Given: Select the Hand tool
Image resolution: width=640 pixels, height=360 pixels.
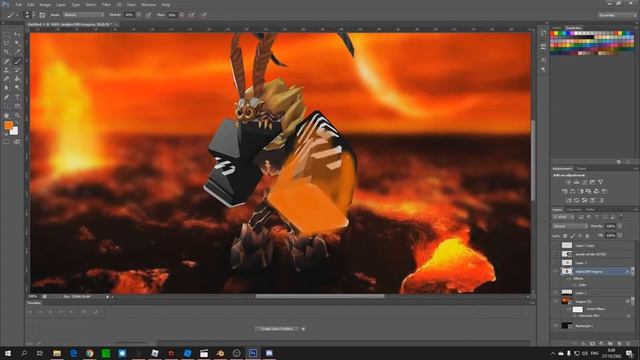Looking at the screenshot, I should pos(7,116).
